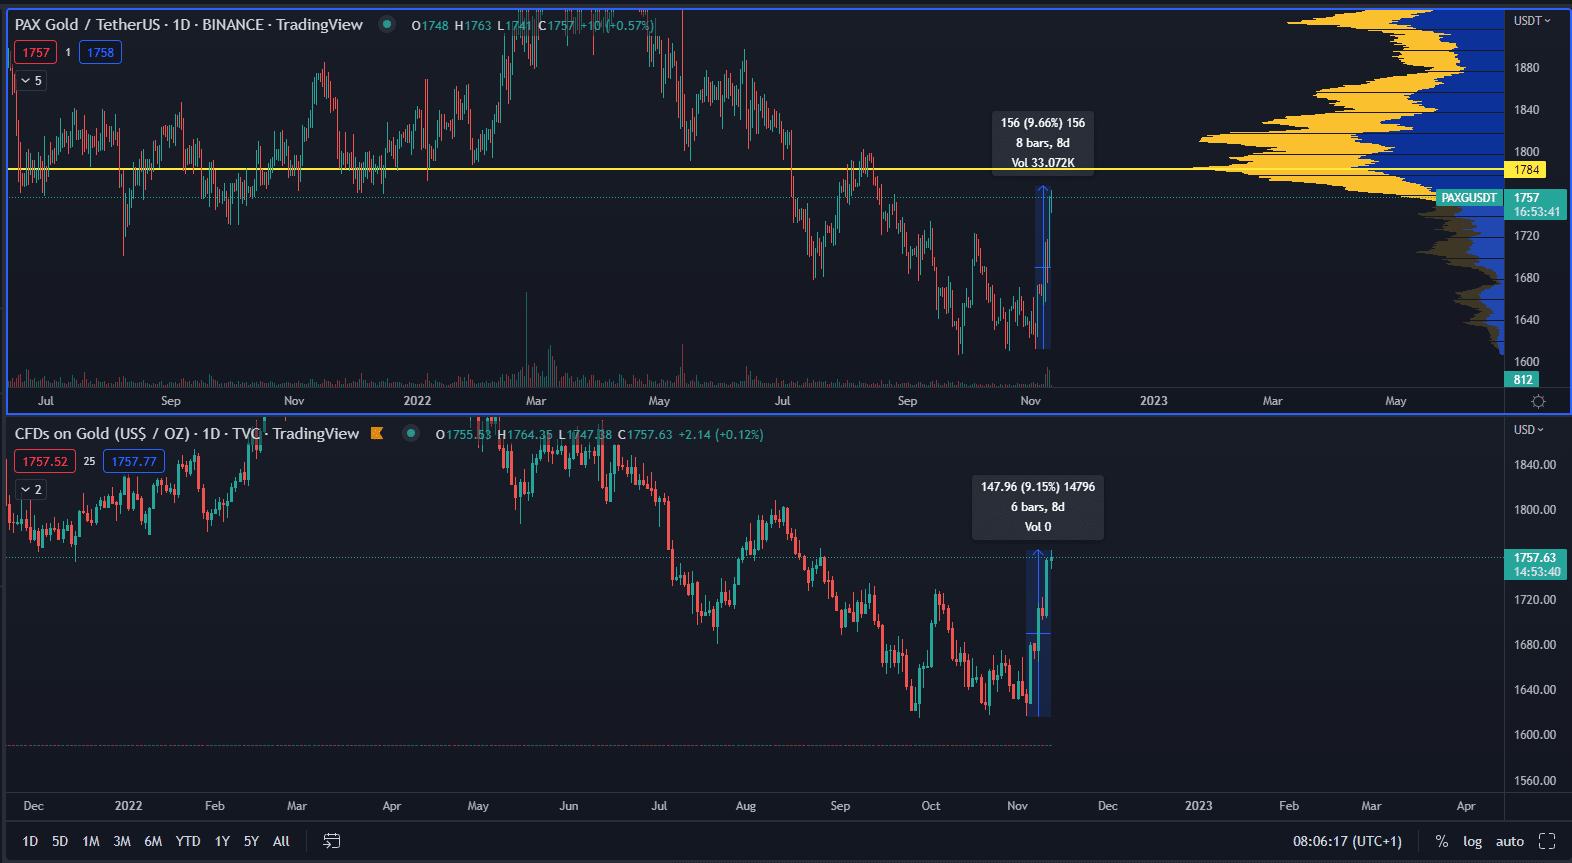Expand the top chart's indicator legend showing 5

pyautogui.click(x=31, y=80)
